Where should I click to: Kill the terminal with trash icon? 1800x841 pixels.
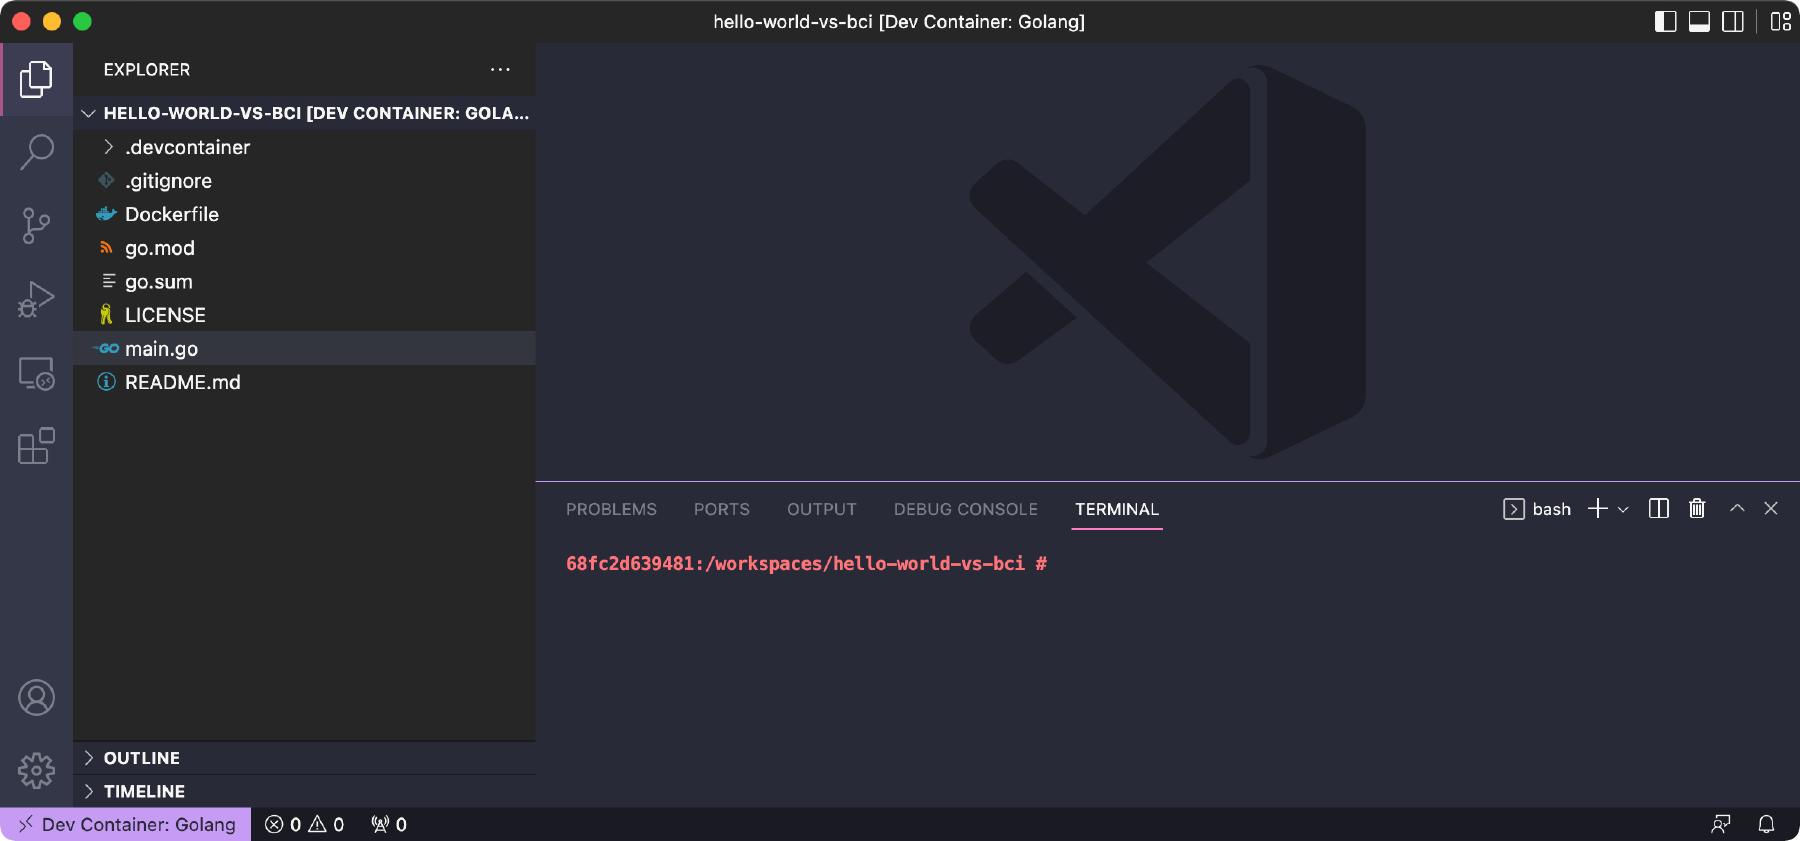coord(1697,508)
